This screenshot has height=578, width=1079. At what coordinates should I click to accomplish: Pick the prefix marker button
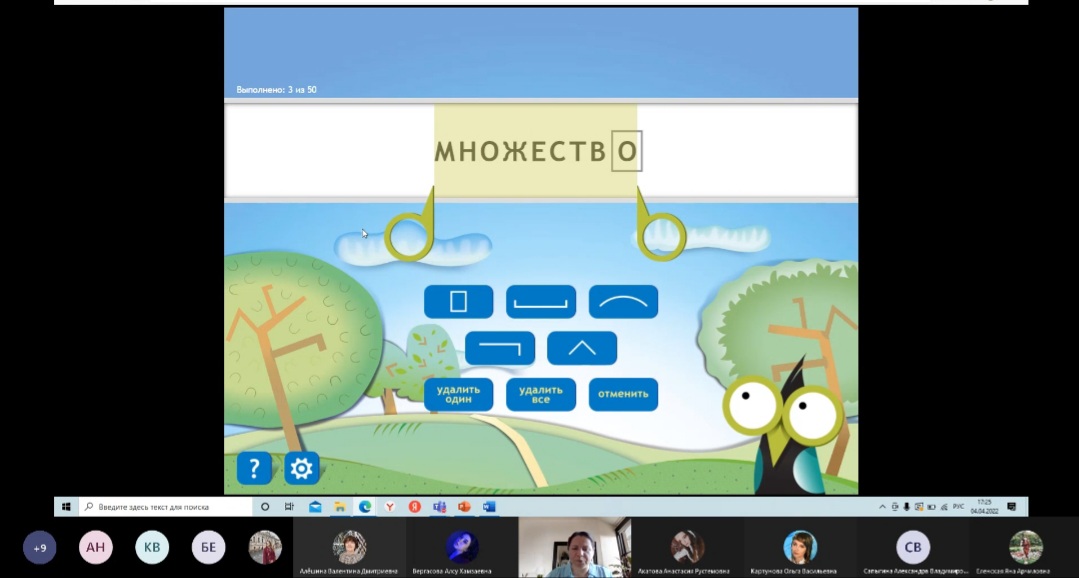click(500, 348)
